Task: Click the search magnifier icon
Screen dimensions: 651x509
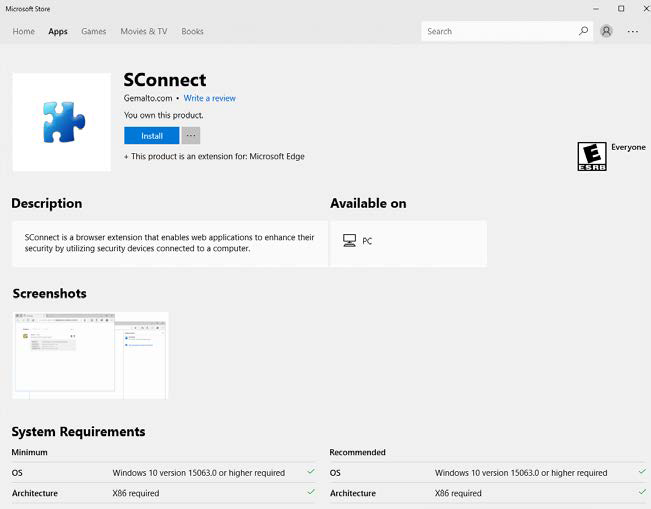Action: [583, 31]
